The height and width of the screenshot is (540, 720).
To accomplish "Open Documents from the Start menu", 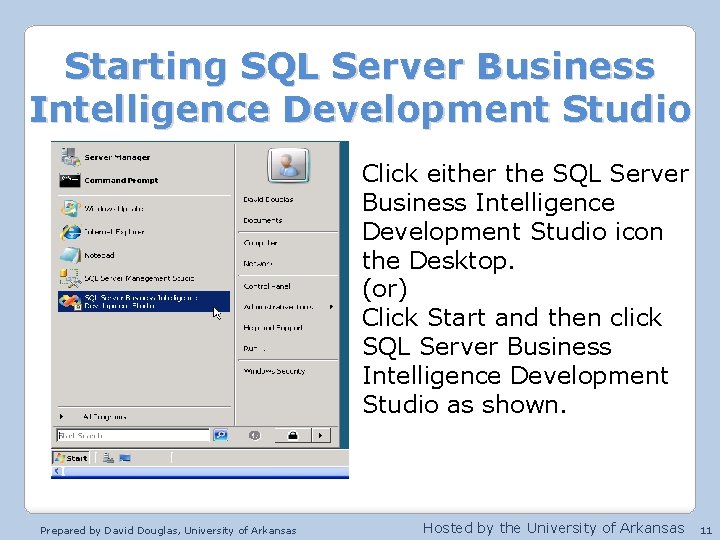I will point(263,220).
